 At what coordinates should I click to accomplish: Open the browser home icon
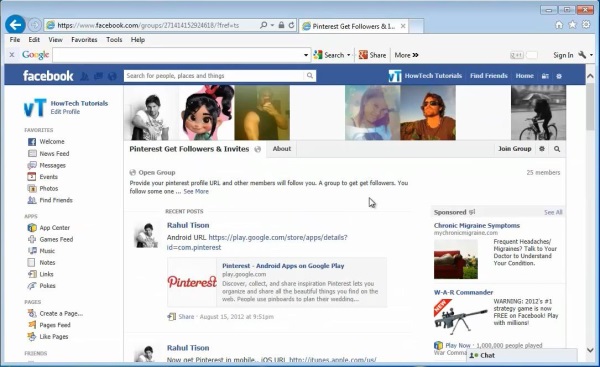(x=559, y=25)
